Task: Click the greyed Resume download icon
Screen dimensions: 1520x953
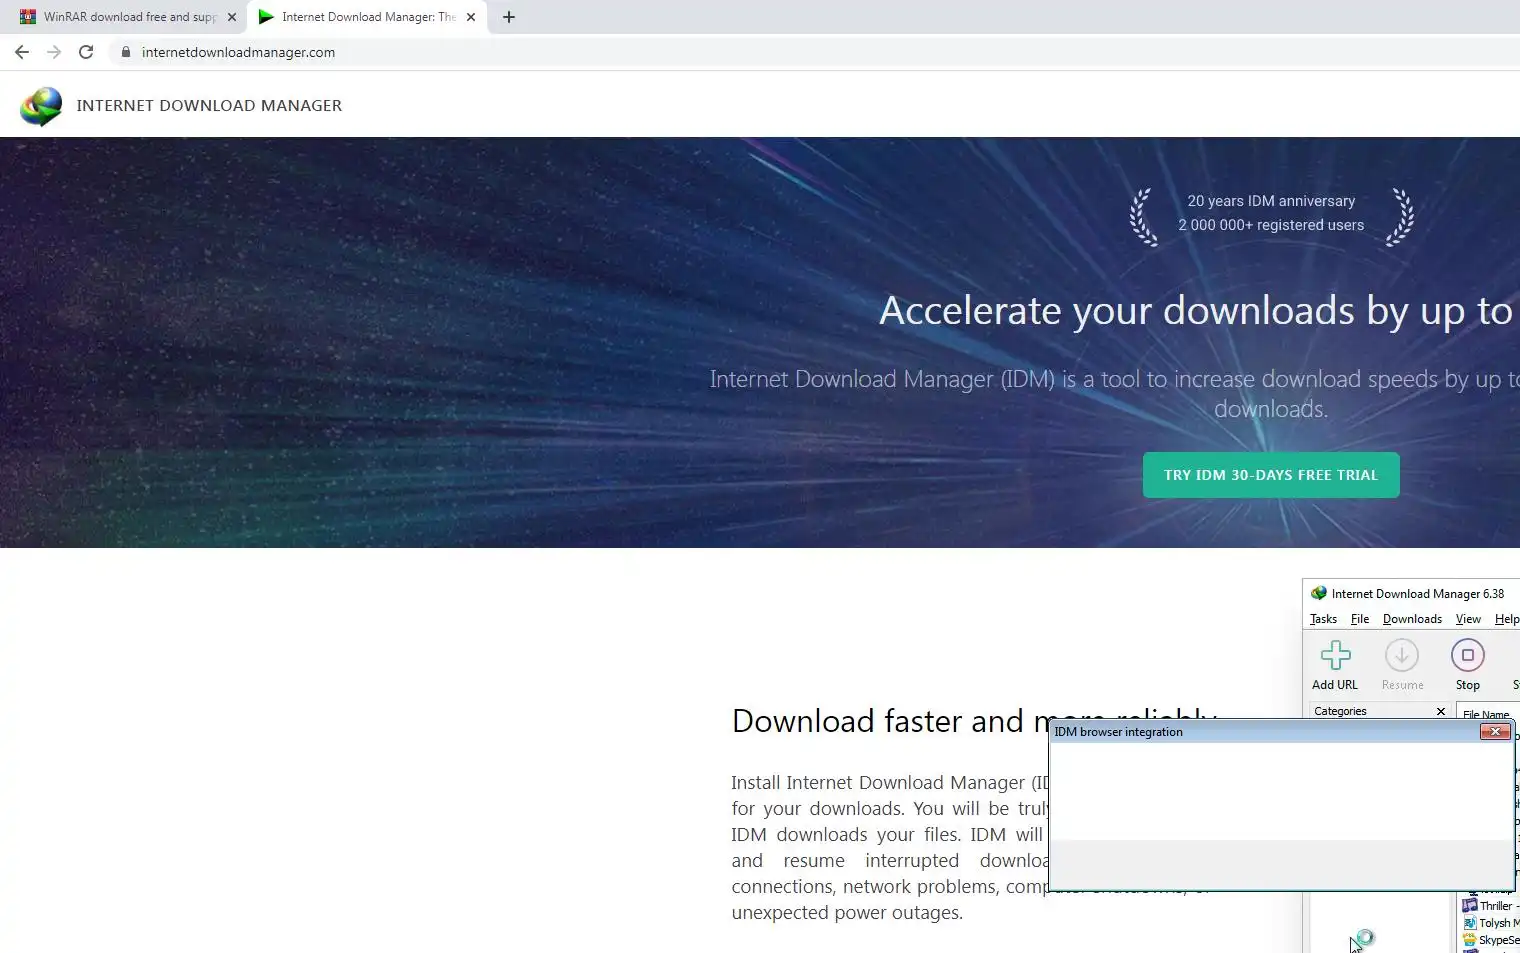Action: (x=1402, y=656)
